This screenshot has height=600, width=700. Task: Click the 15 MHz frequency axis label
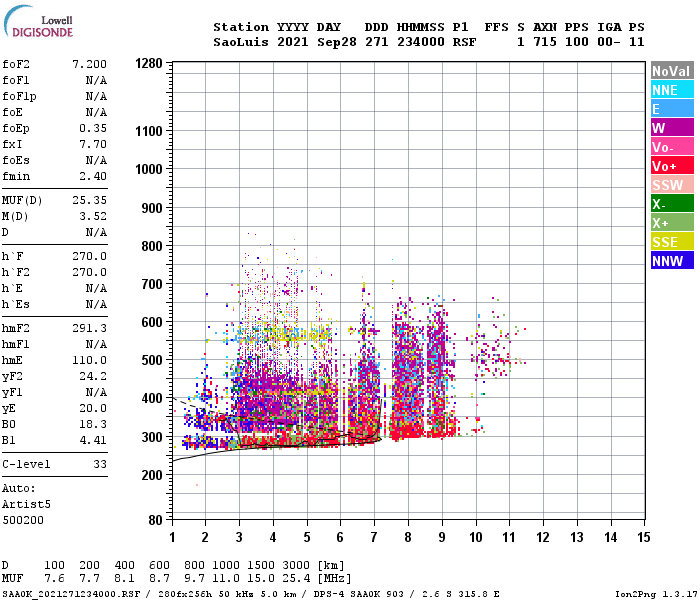click(x=644, y=537)
